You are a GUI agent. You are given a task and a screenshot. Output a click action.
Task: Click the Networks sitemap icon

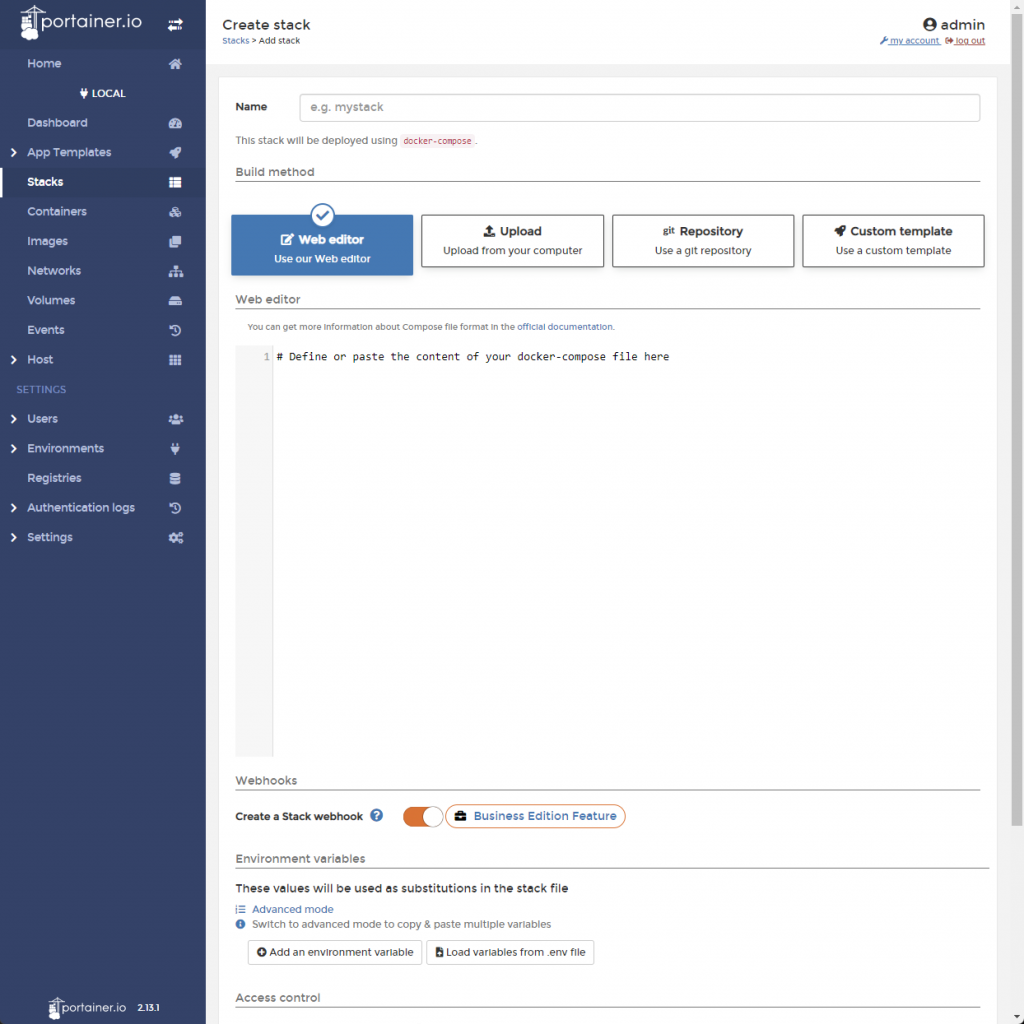point(175,271)
